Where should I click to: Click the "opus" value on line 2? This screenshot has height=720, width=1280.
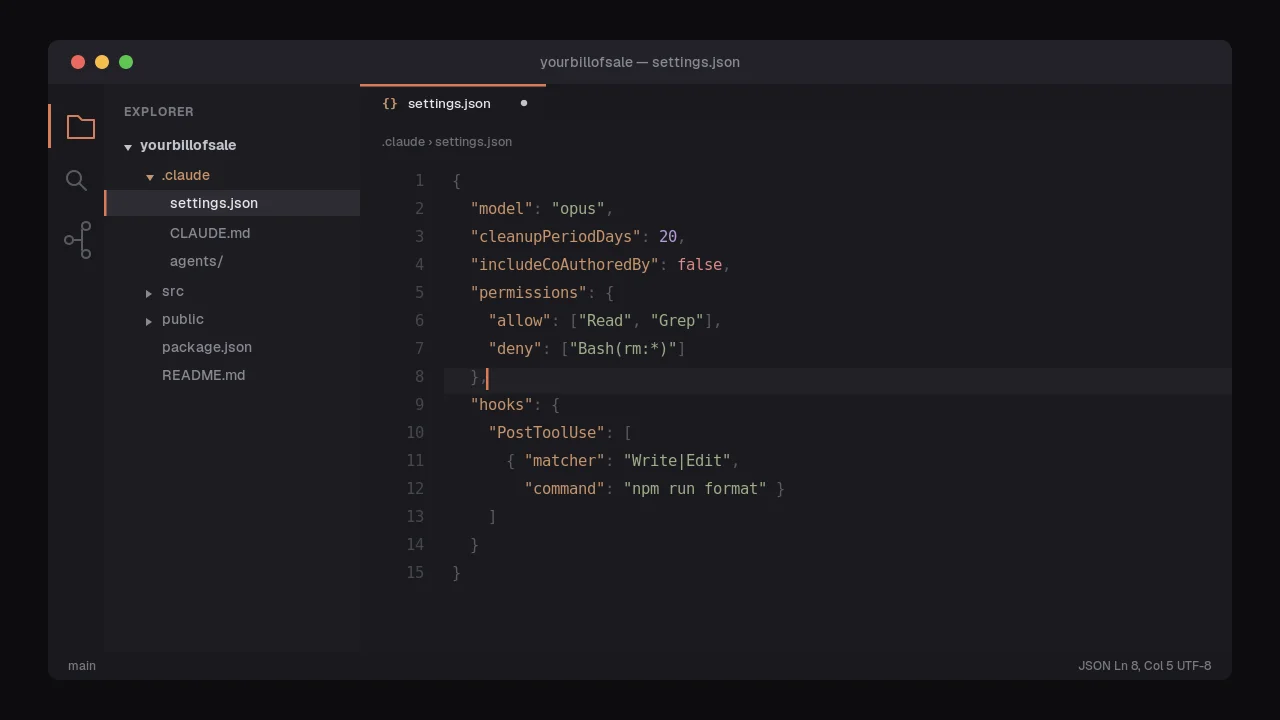578,209
